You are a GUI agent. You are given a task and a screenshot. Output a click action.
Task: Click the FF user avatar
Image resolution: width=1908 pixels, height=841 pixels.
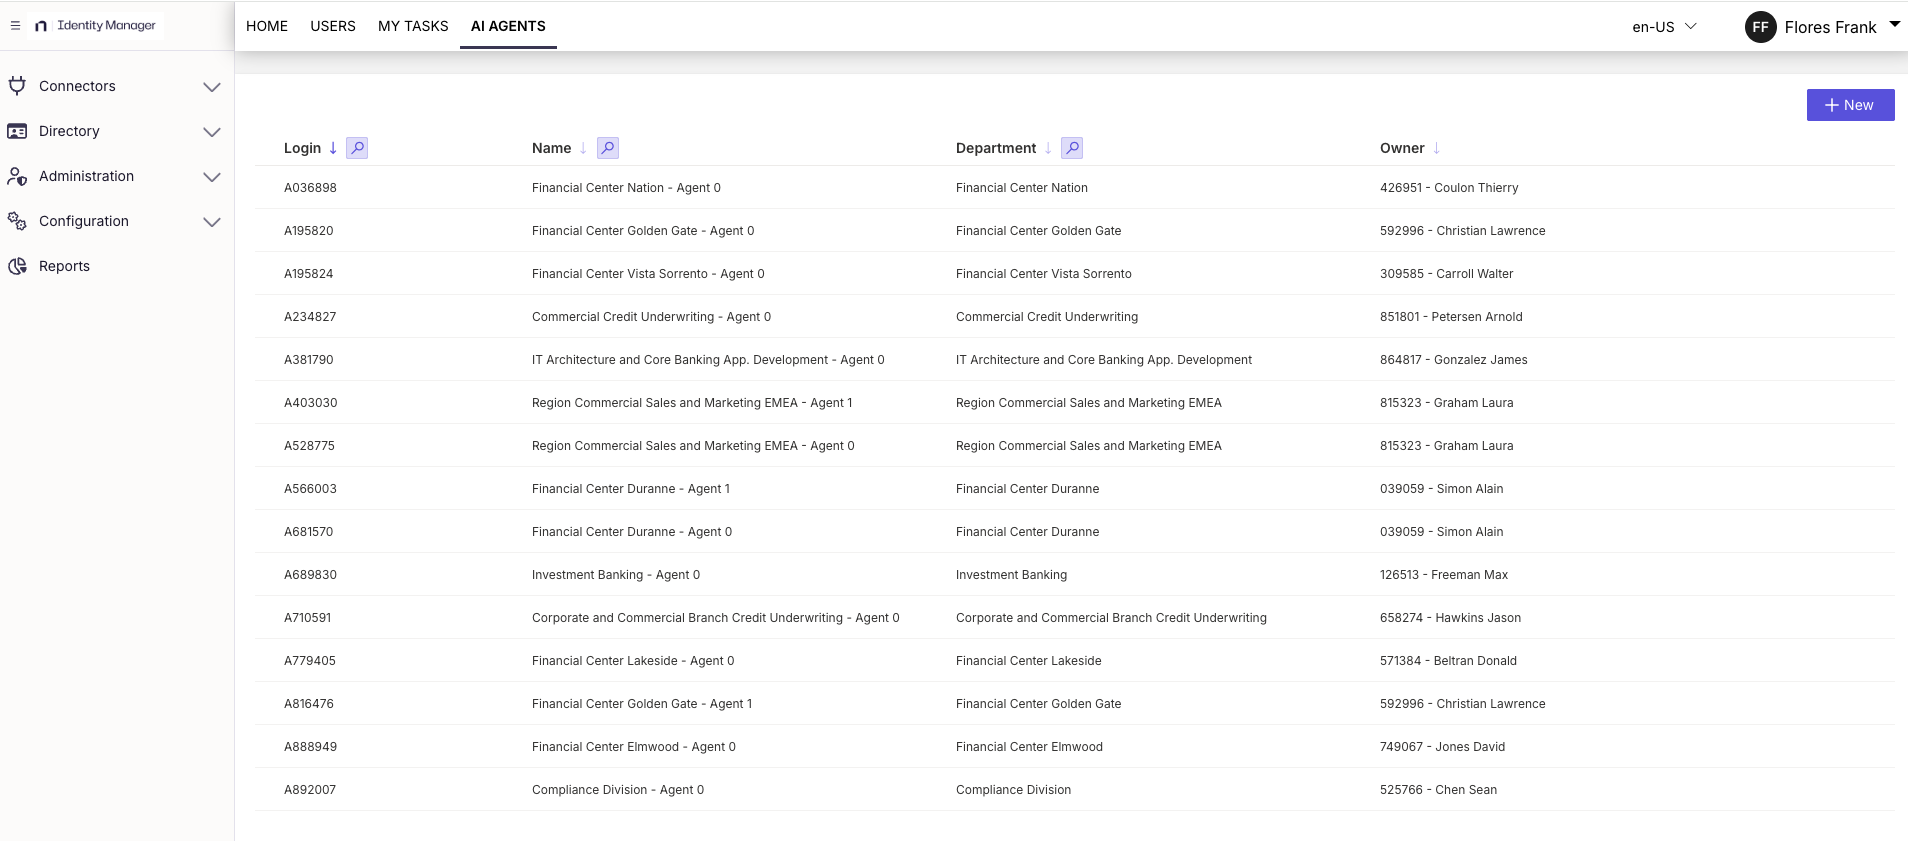[x=1760, y=27]
